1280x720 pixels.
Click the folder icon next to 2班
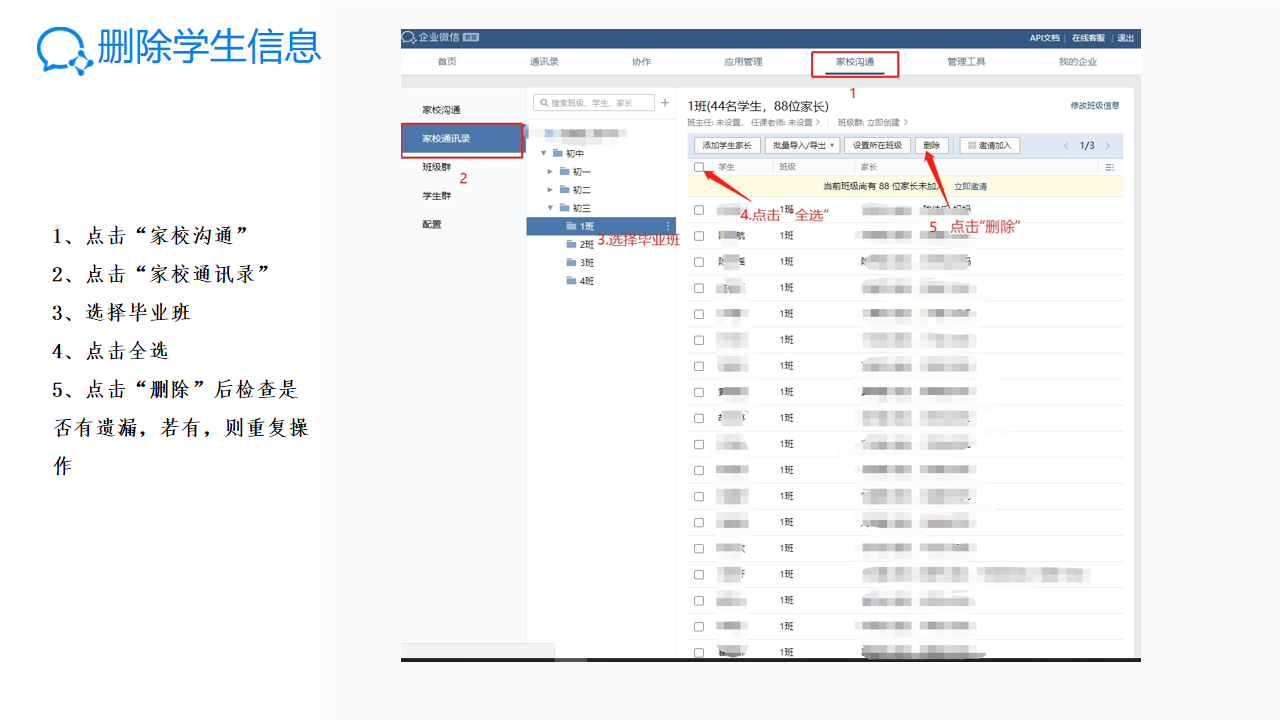571,244
